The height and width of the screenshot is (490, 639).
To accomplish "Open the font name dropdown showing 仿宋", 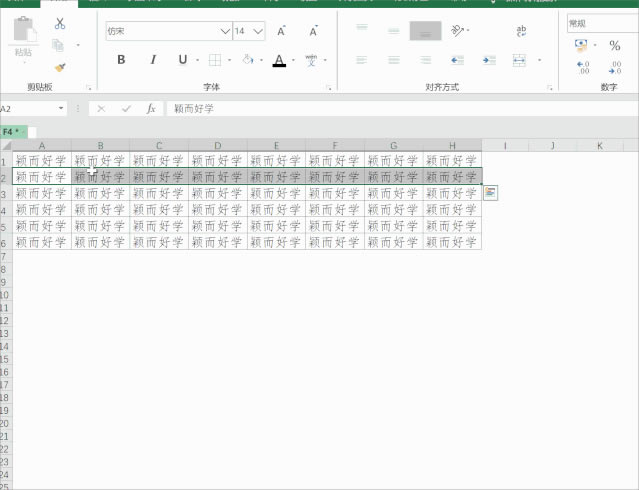I will point(224,32).
